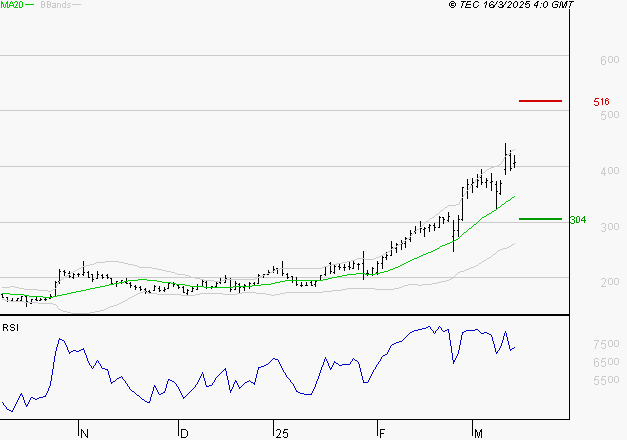Click the 6500 RSI axis label

point(606,362)
